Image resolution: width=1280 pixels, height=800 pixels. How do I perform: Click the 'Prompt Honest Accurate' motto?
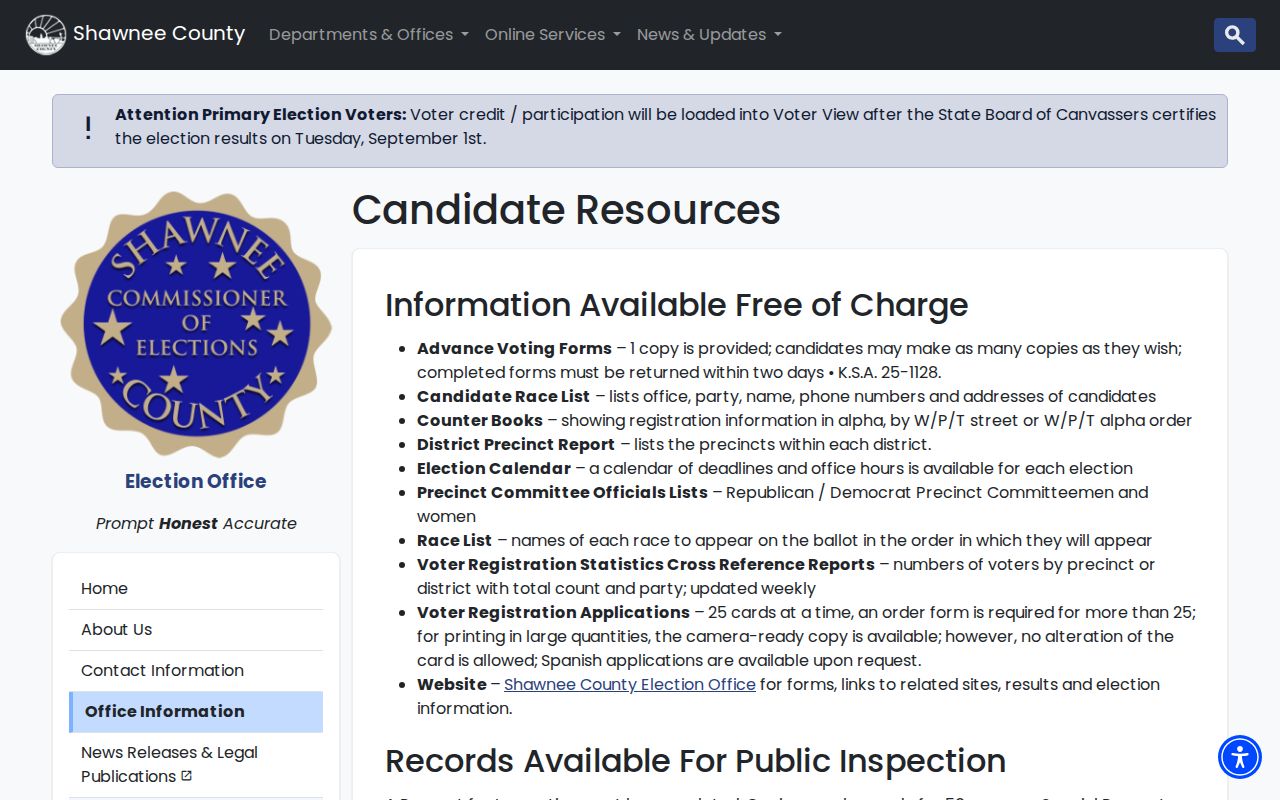click(x=196, y=524)
